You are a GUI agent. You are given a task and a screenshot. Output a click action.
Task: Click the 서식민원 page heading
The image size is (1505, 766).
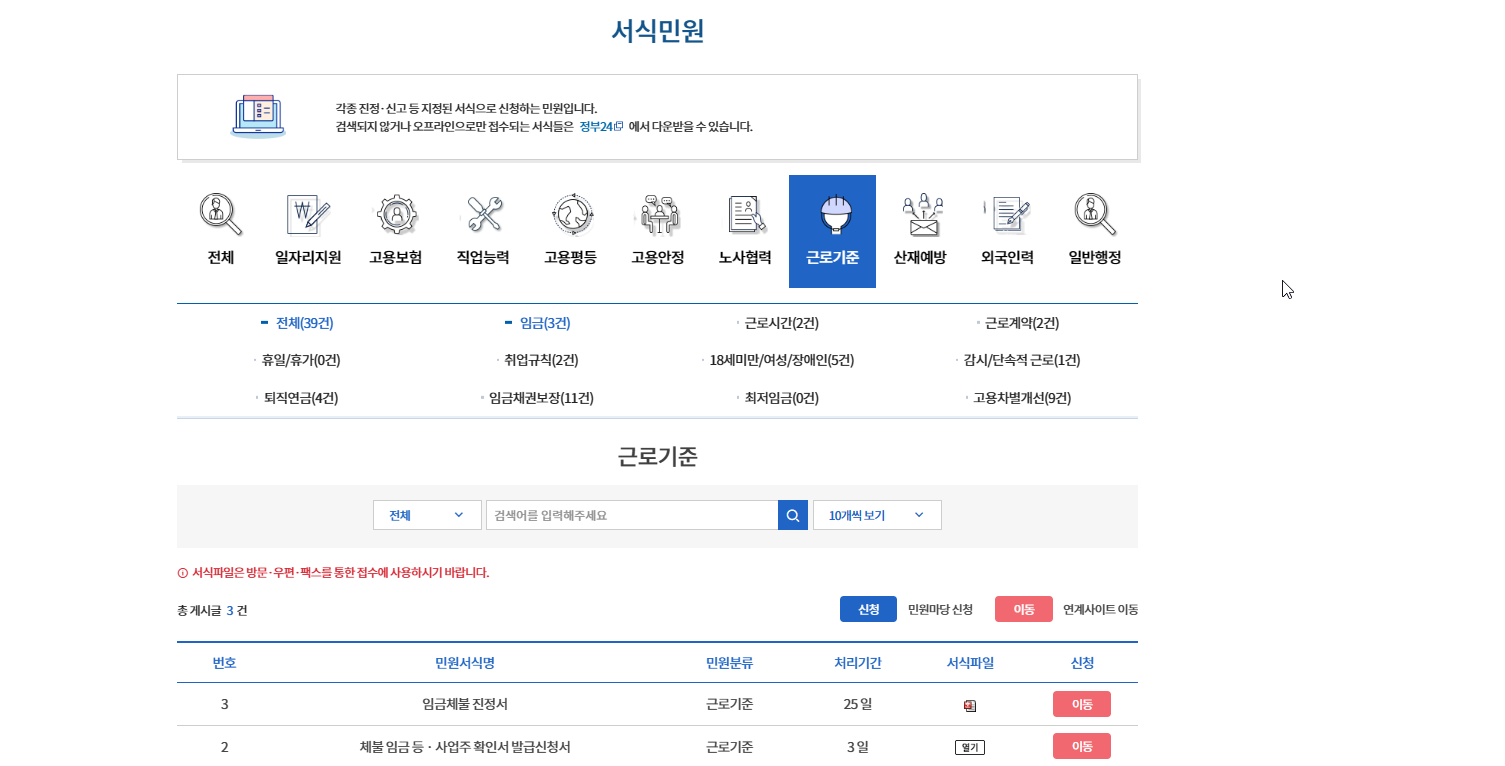click(x=658, y=31)
